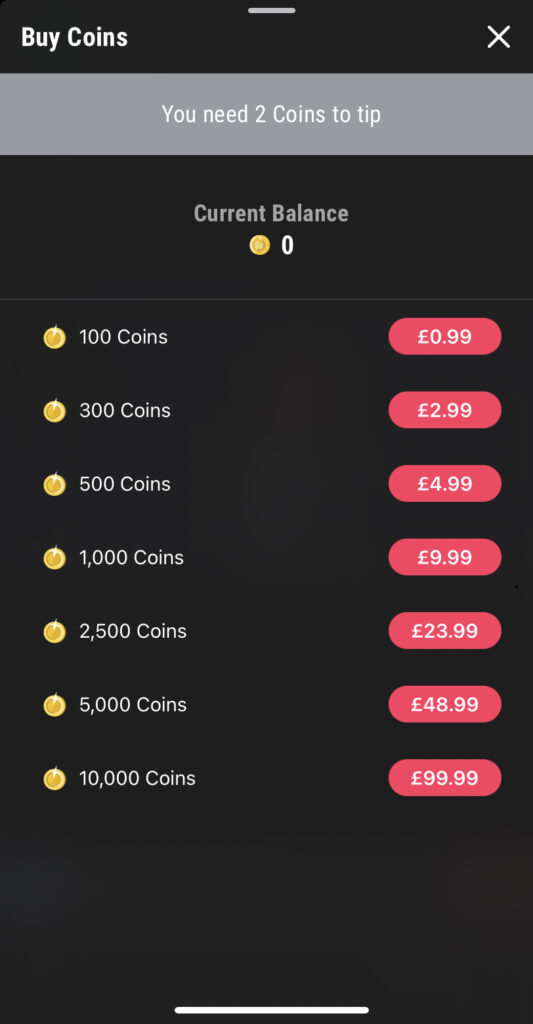Image resolution: width=533 pixels, height=1024 pixels.
Task: Tap the coin icon beside 5,000 Coins
Action: [54, 705]
